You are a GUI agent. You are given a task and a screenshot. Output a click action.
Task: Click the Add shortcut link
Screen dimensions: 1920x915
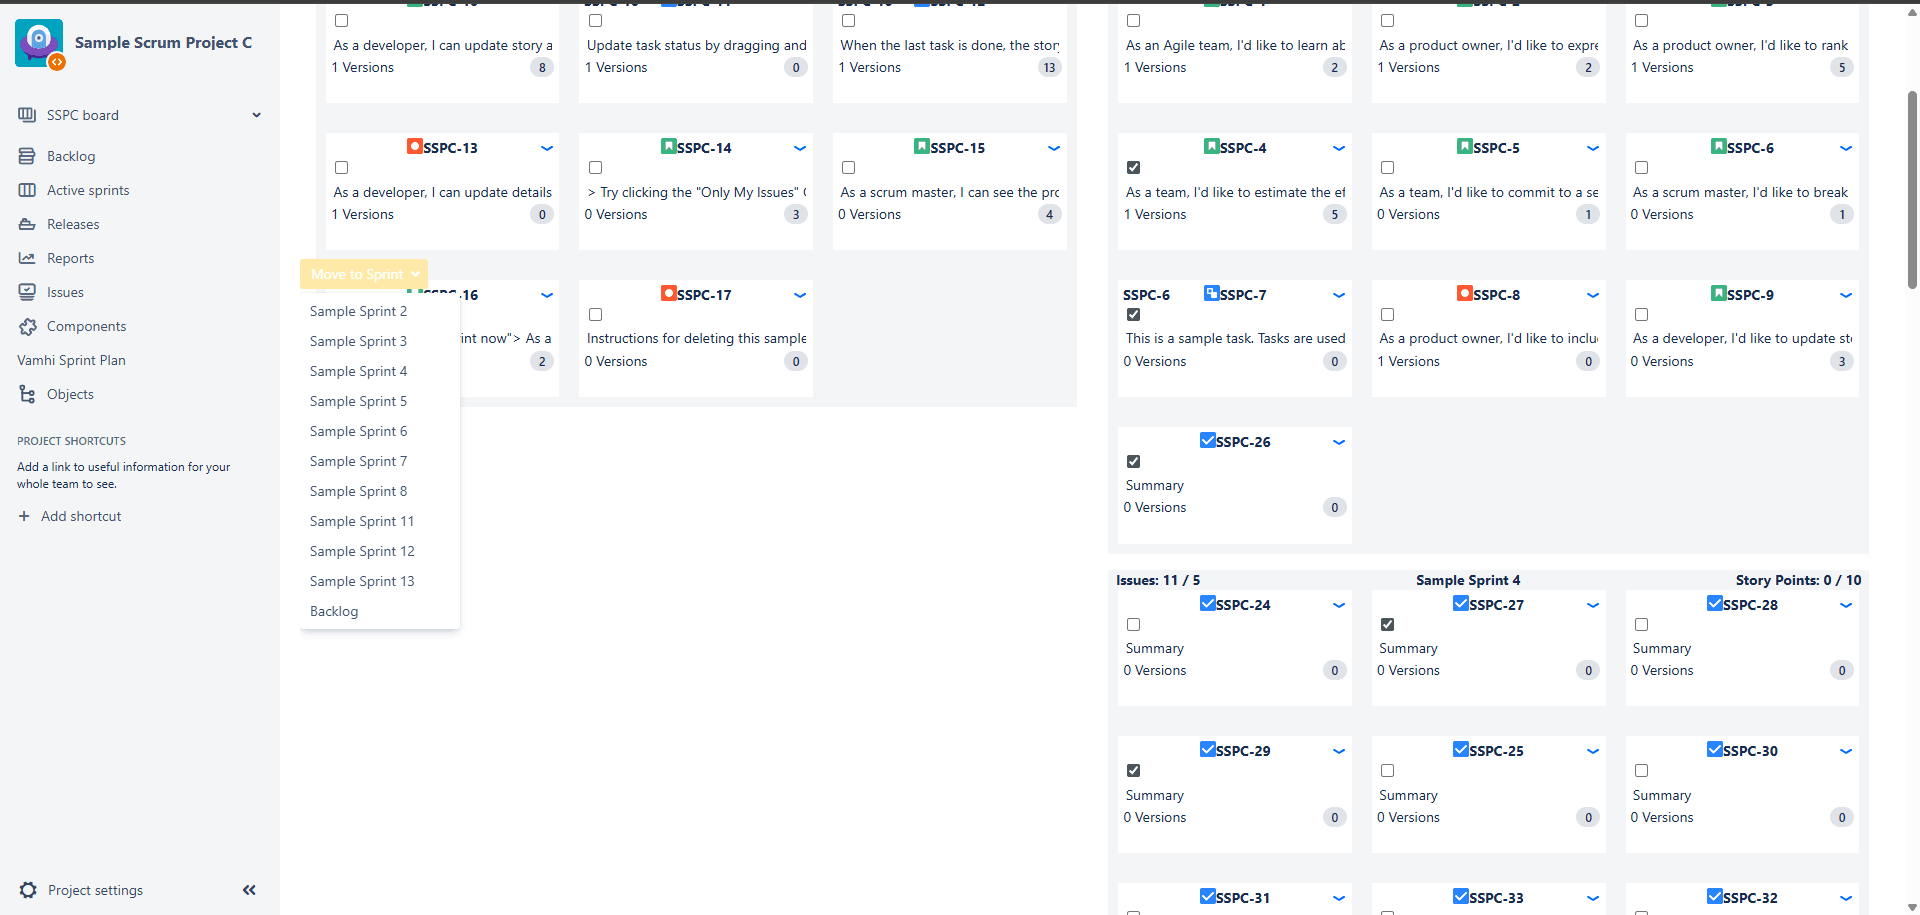tap(80, 516)
